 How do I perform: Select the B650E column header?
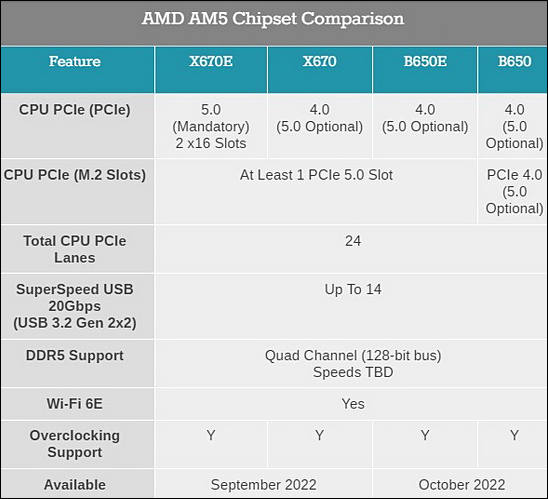click(x=425, y=62)
